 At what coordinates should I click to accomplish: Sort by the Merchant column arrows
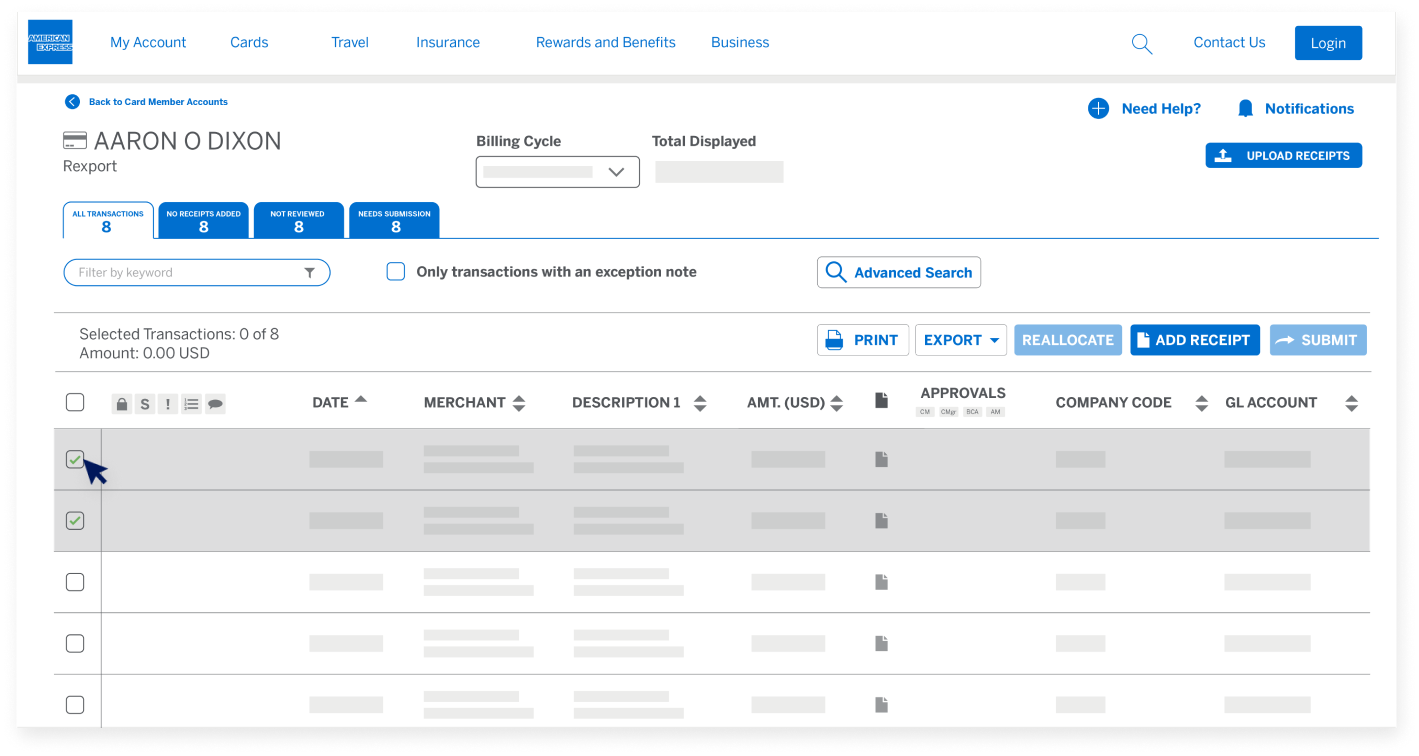[518, 403]
